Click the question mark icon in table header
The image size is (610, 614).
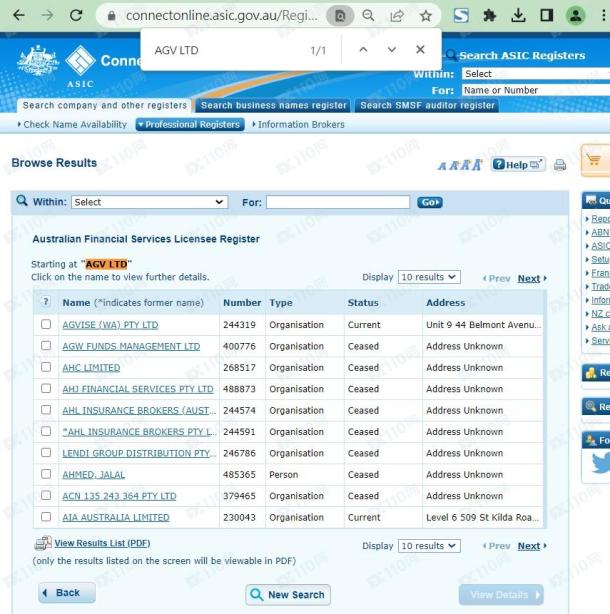46,302
